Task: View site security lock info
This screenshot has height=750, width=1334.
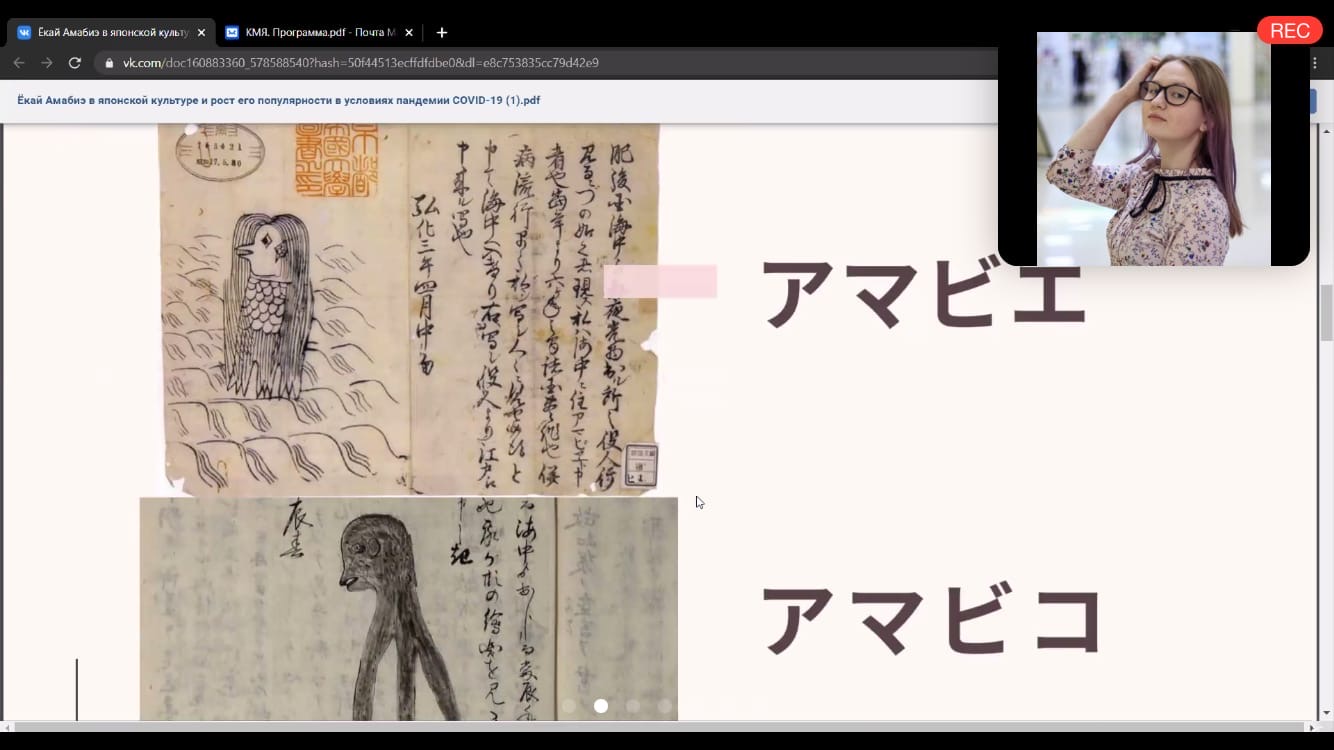Action: click(109, 63)
